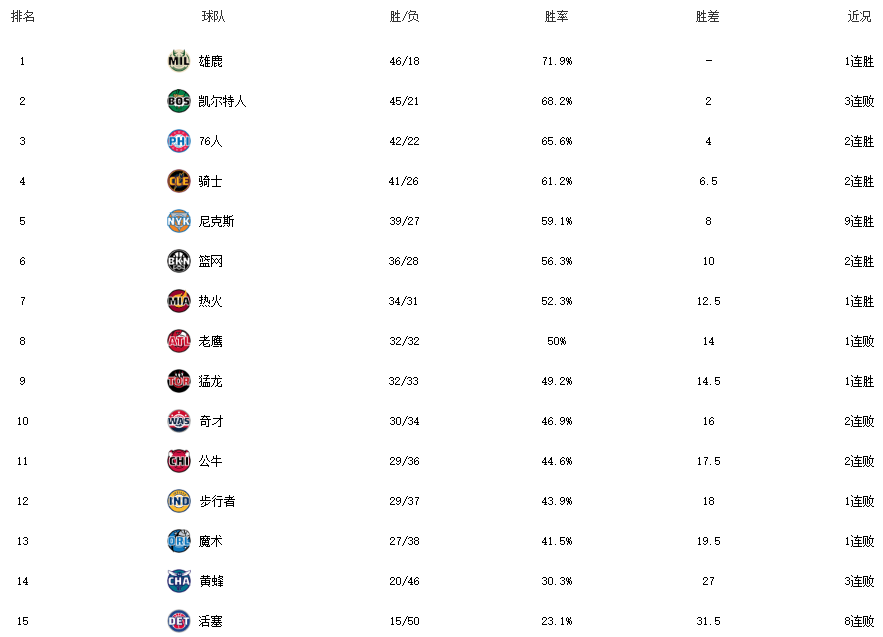The image size is (883, 637).
Task: Click the Brooklyn BKN team logo
Action: coord(178,261)
